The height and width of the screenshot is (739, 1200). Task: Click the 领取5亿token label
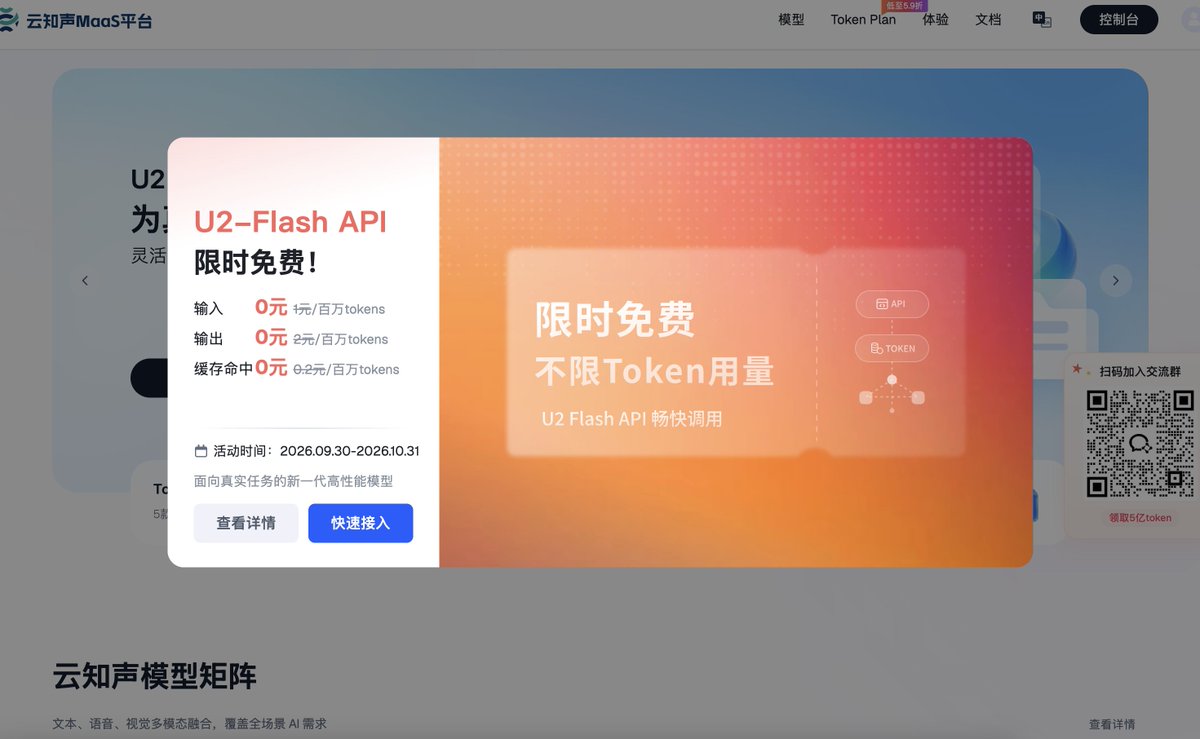pyautogui.click(x=1140, y=518)
